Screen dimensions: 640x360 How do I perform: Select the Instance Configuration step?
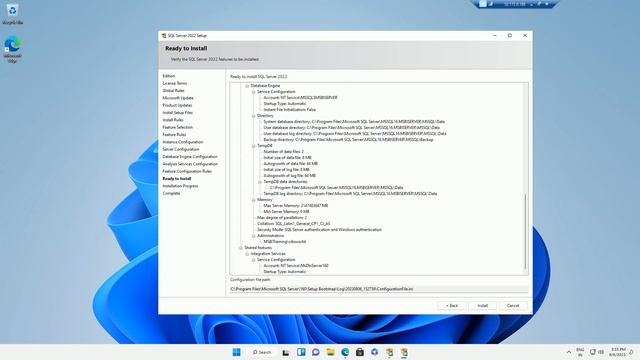coord(183,142)
